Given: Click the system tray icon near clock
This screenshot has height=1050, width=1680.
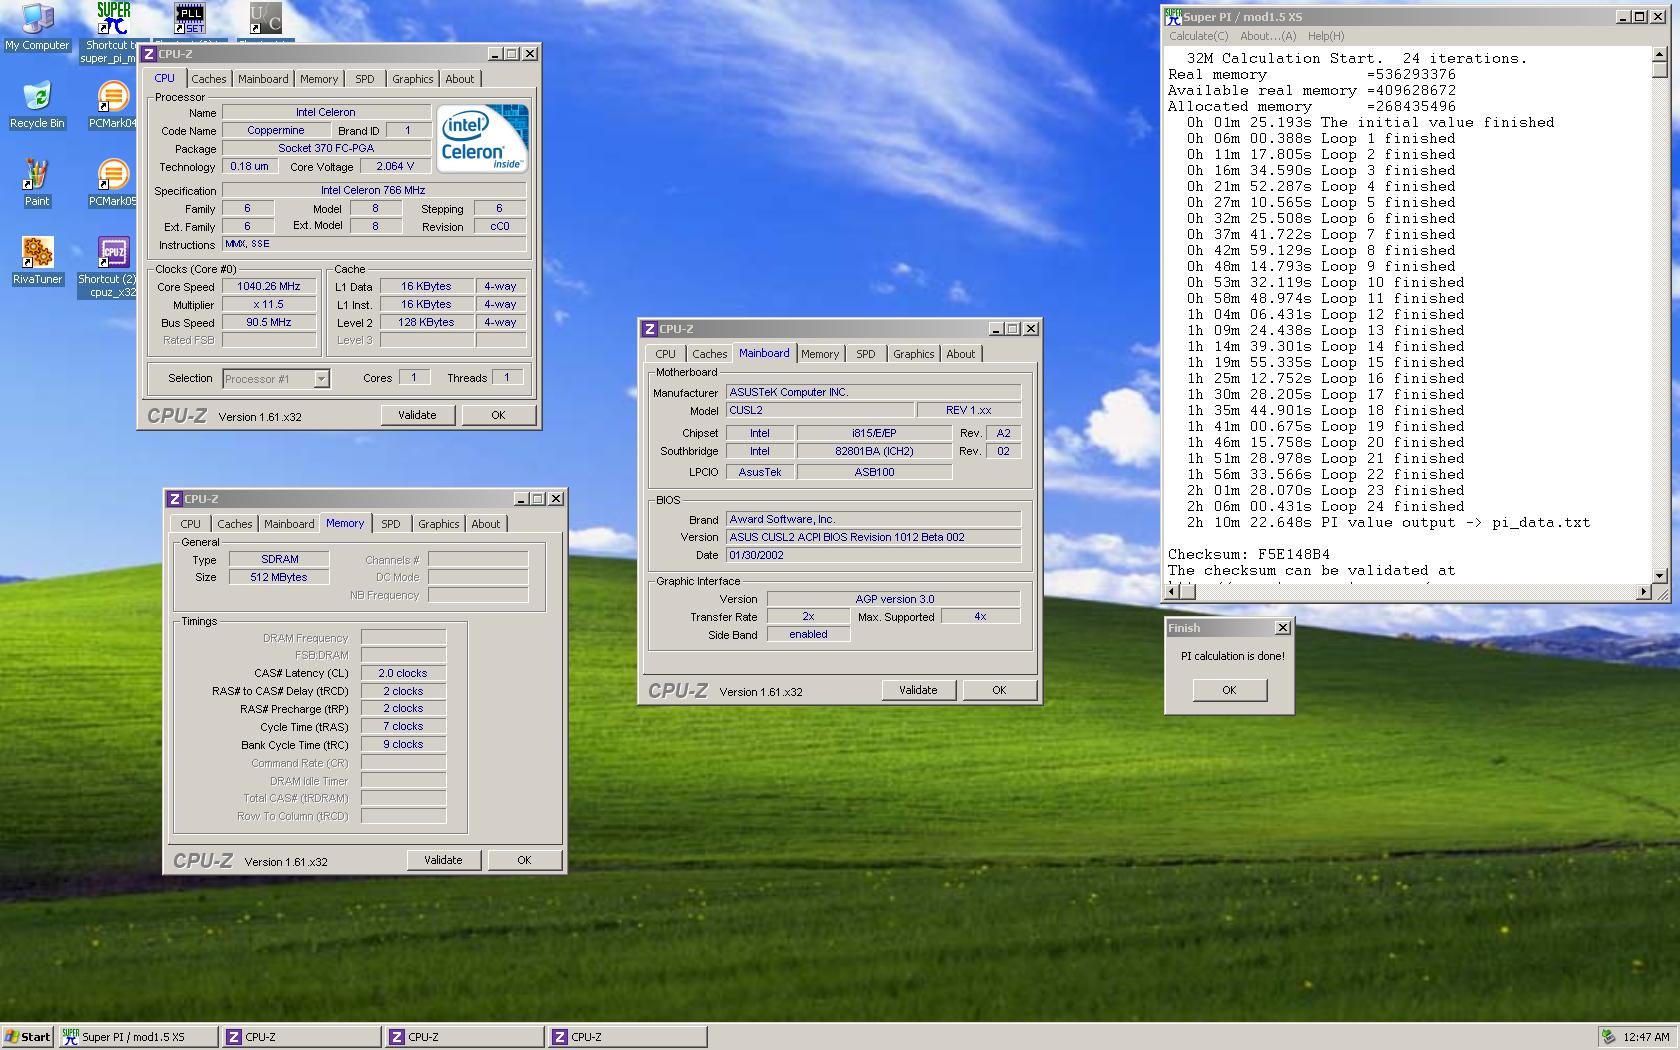Looking at the screenshot, I should [1608, 1037].
